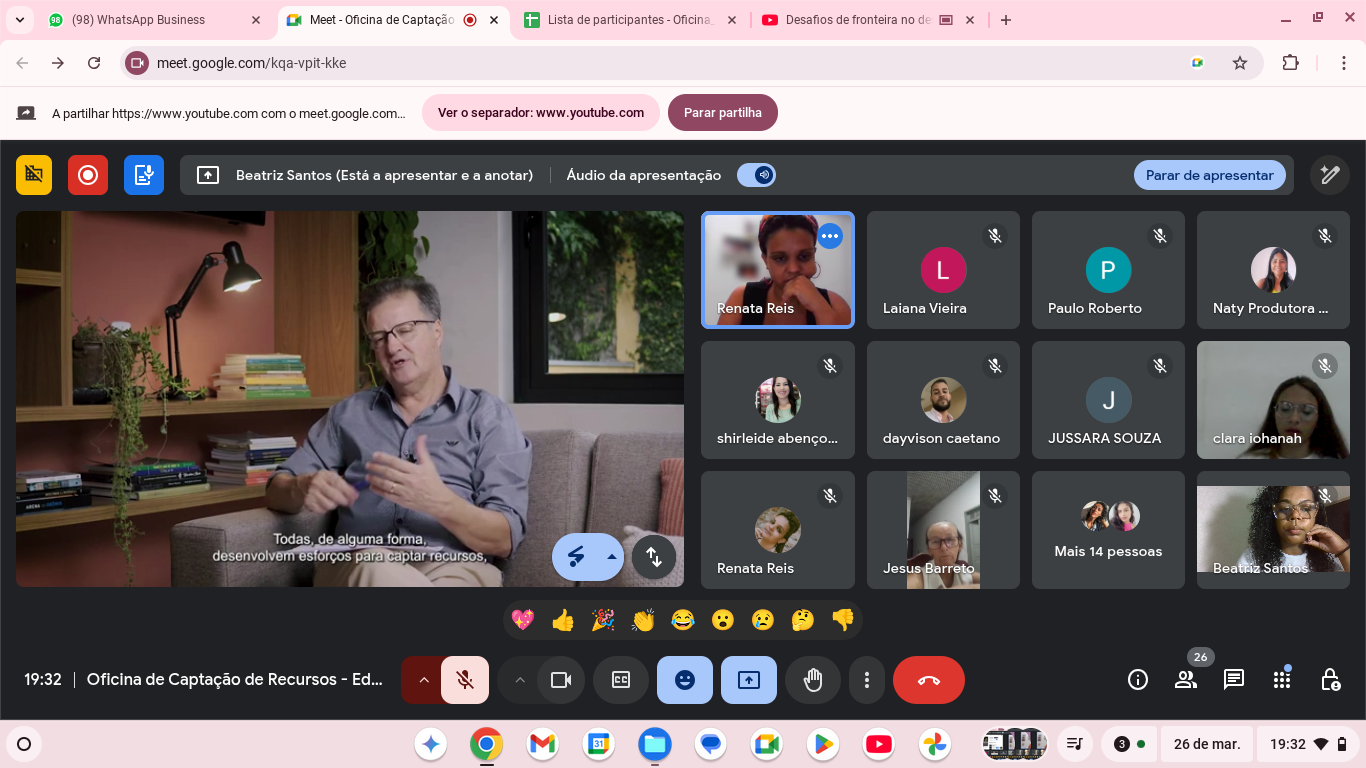Click the raise hand icon
The width and height of the screenshot is (1366, 768).
coord(813,680)
